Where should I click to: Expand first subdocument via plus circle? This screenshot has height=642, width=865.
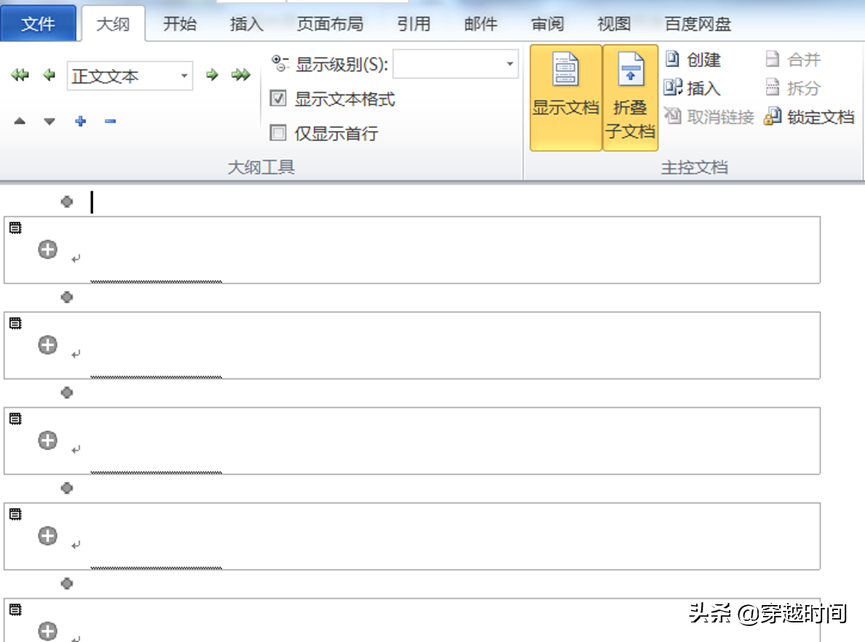click(47, 249)
